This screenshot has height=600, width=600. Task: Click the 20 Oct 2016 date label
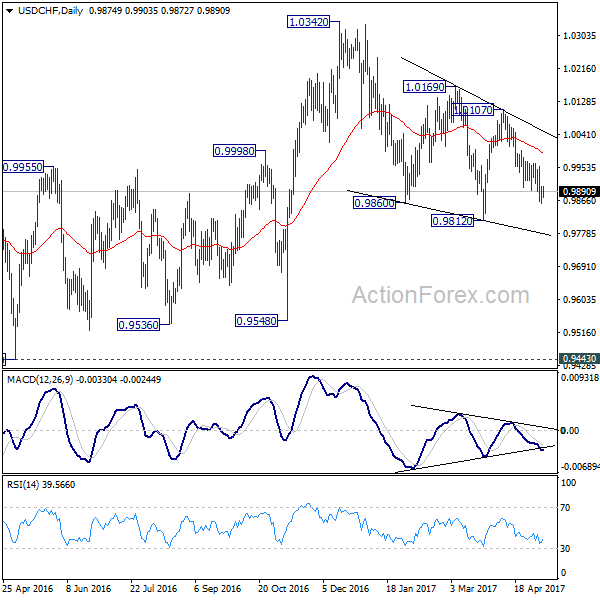[x=283, y=588]
